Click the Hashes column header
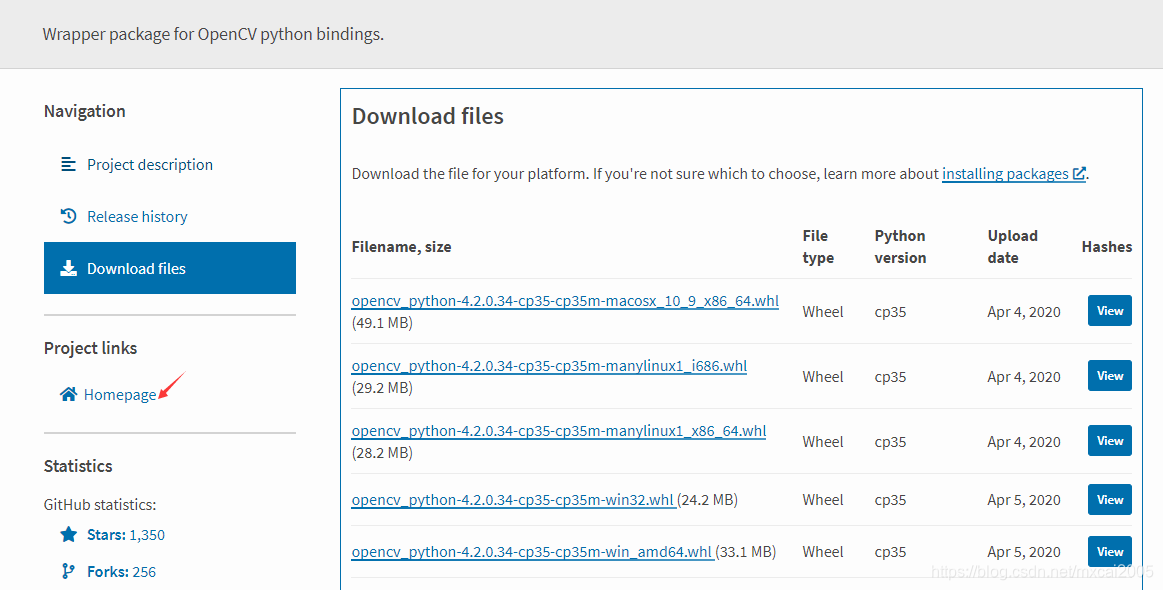The height and width of the screenshot is (590, 1163). tap(1107, 246)
